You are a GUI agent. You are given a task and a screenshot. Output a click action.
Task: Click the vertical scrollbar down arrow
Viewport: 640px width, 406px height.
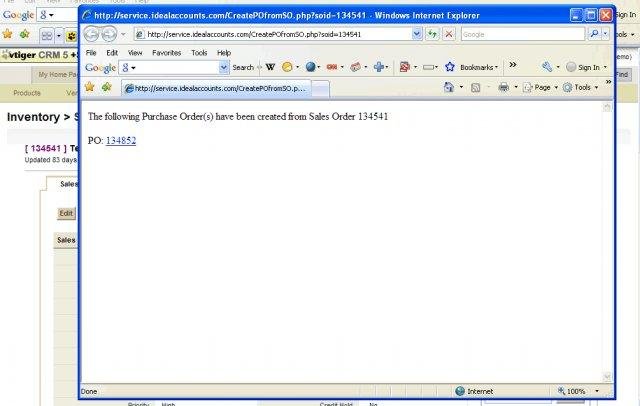click(x=607, y=377)
